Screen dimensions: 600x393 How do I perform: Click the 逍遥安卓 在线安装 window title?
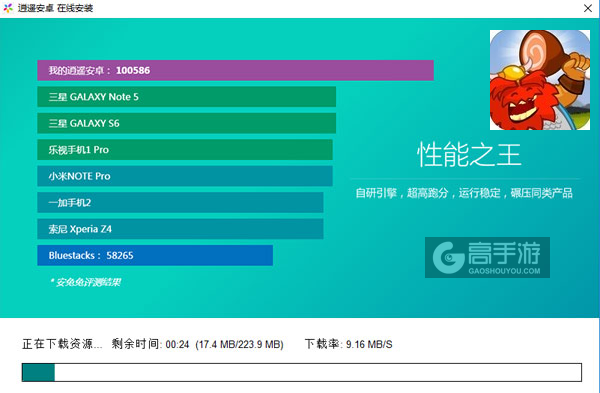[x=55, y=8]
